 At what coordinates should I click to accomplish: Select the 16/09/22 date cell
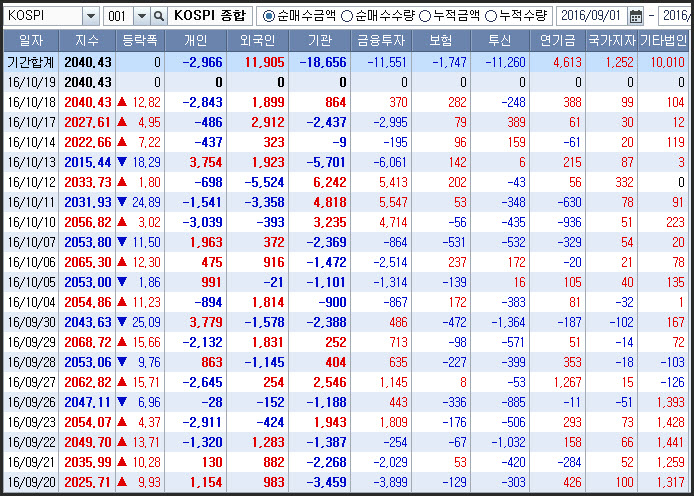(31, 442)
